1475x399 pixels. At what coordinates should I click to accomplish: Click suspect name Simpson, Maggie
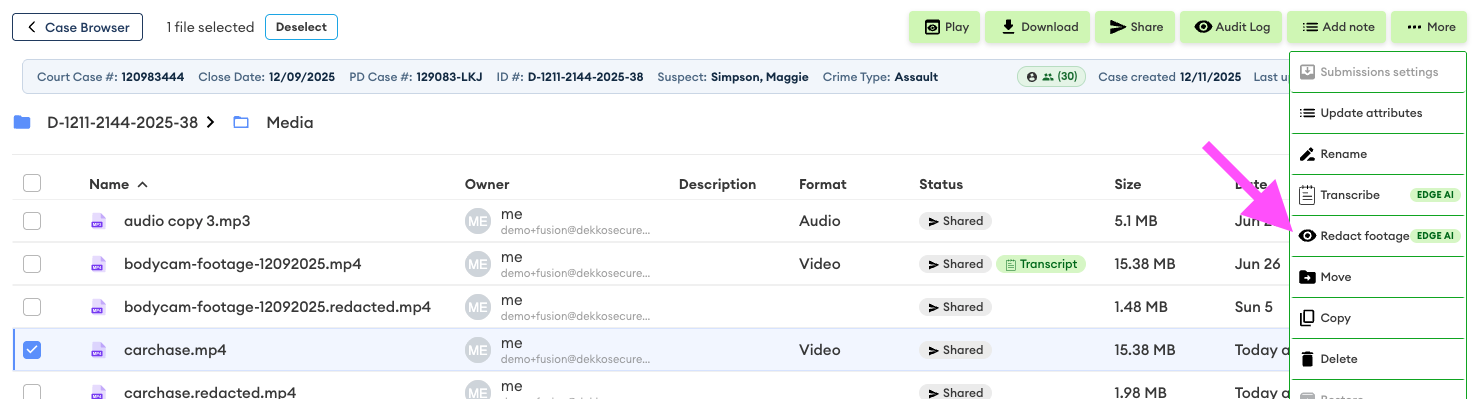point(760,76)
